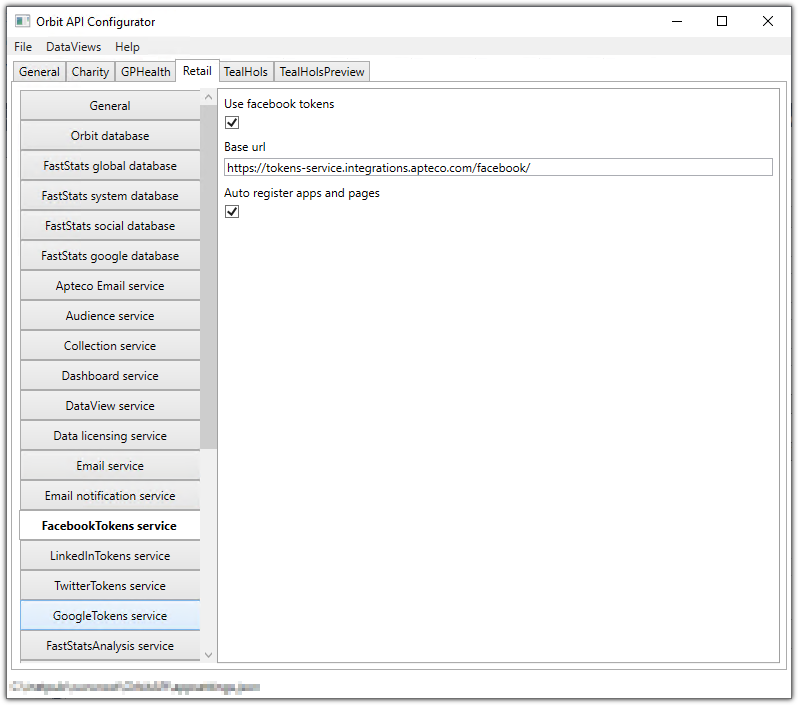798x705 pixels.
Task: Select DataView service
Action: pyautogui.click(x=110, y=406)
